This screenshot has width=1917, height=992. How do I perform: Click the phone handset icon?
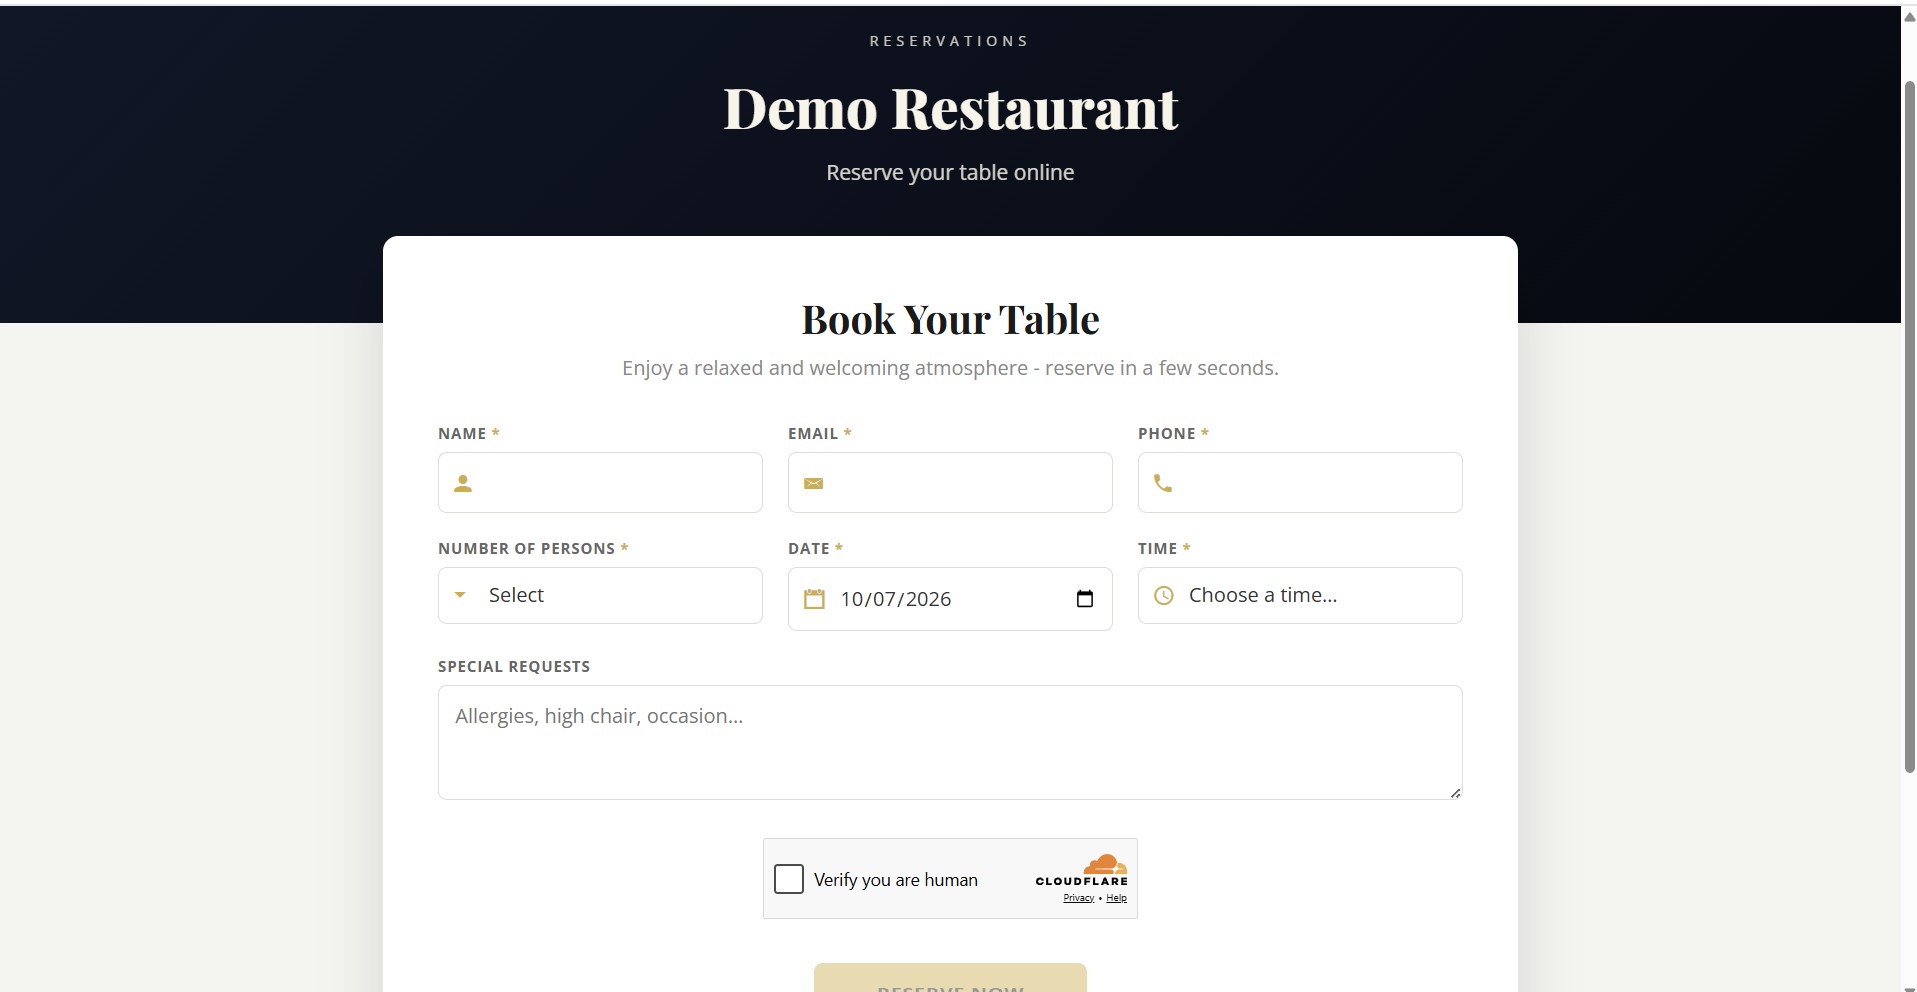coord(1163,484)
